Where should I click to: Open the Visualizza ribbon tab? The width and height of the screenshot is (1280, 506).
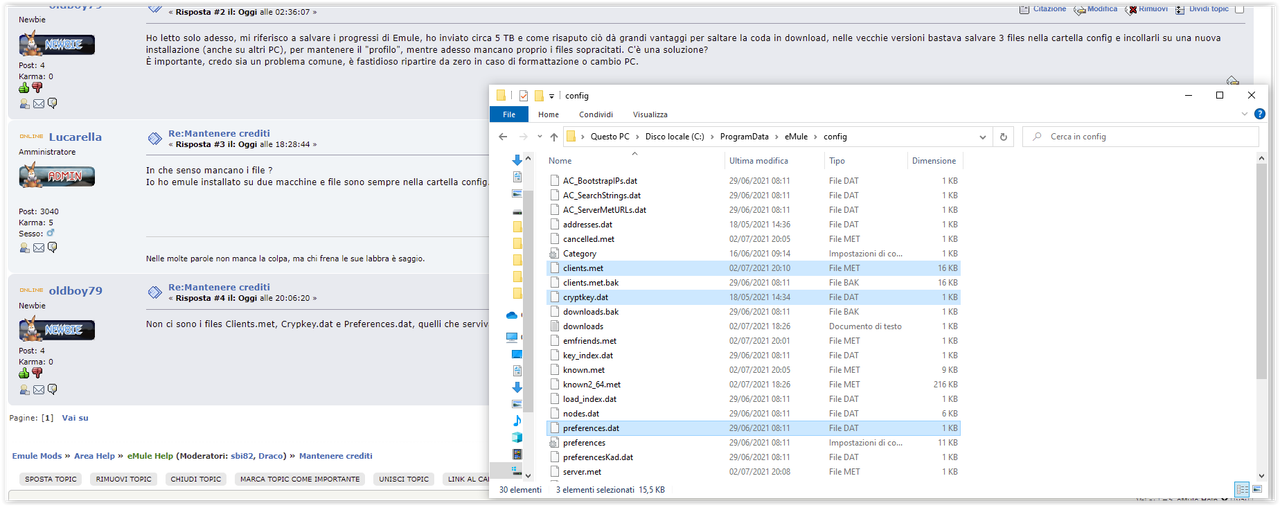(650, 114)
